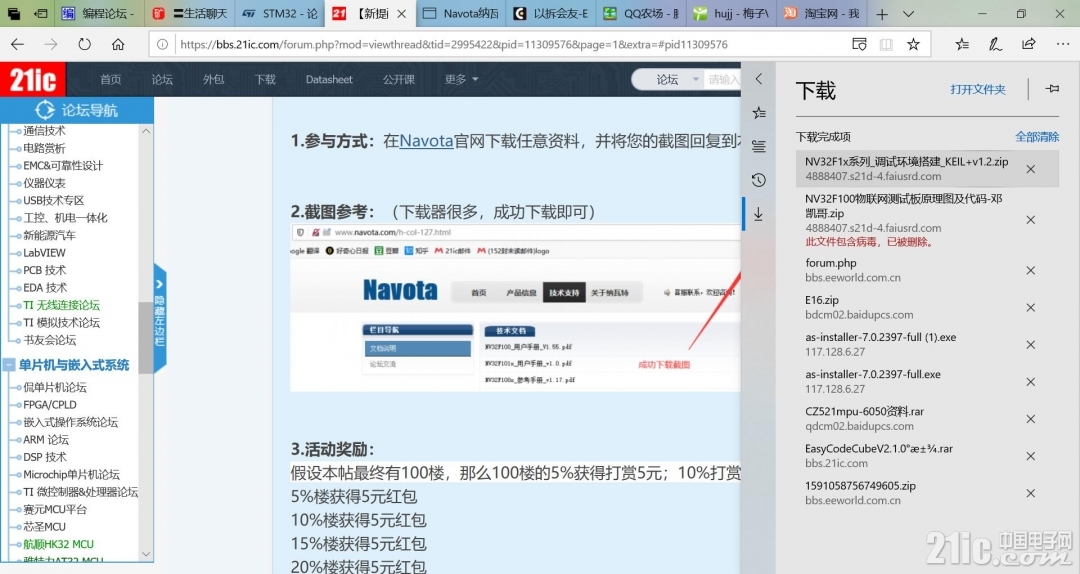Switch hub pane to Reading list
The width and height of the screenshot is (1080, 574).
(x=758, y=146)
